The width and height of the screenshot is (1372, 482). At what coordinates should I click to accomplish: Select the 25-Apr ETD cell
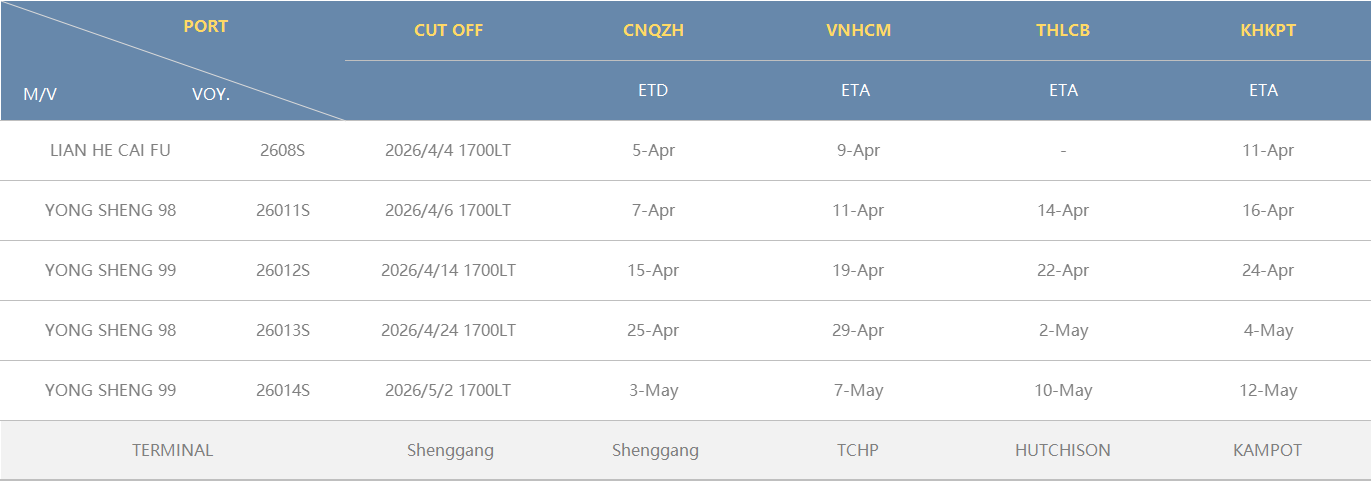[x=653, y=330]
